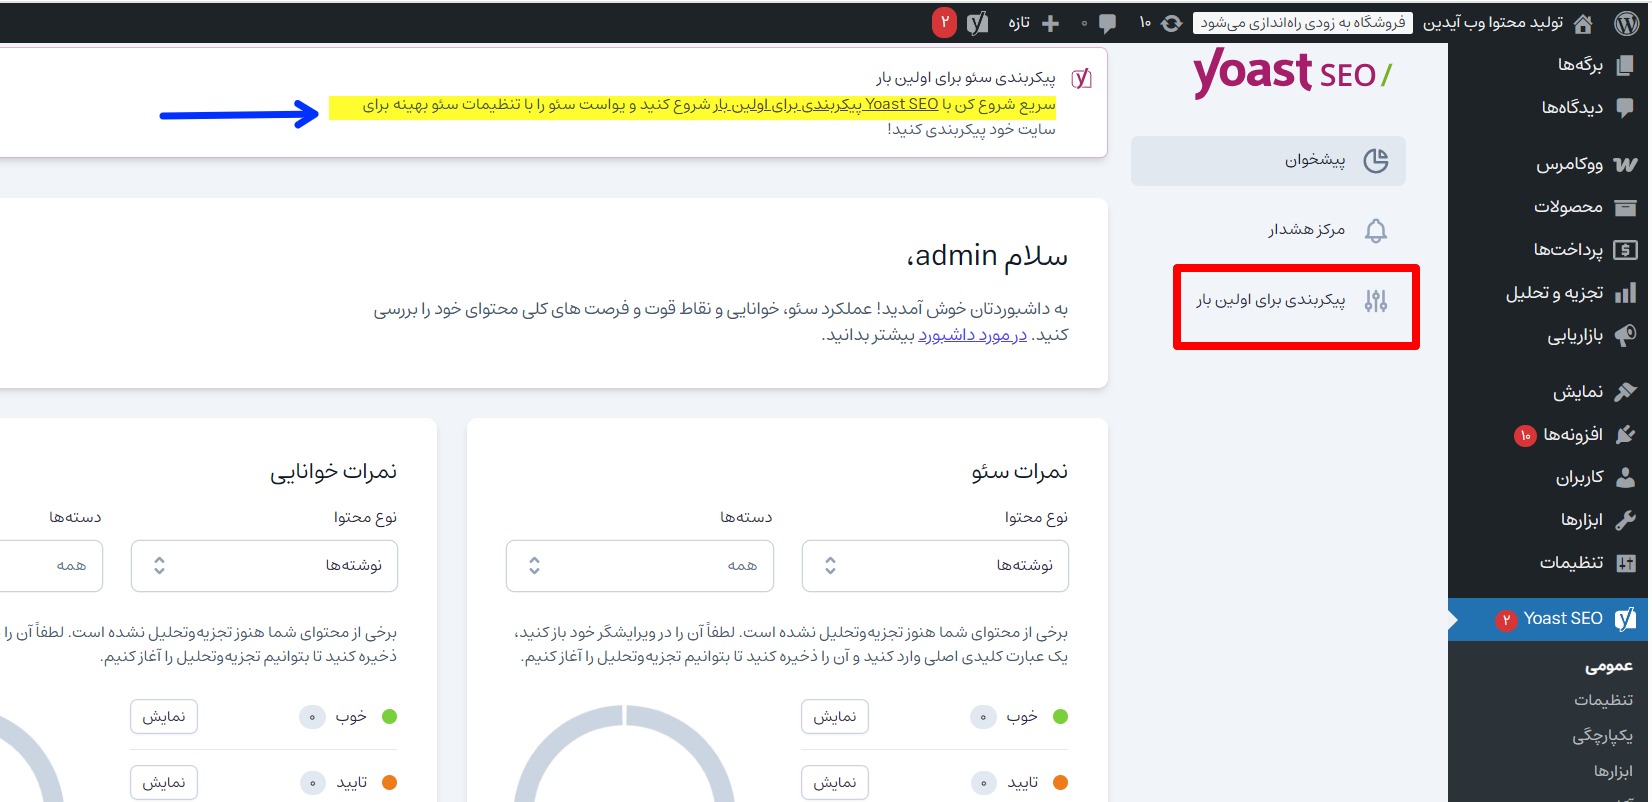Open Alert center (مرکز هشدار) bell icon
1652x802 pixels.
1376,231
